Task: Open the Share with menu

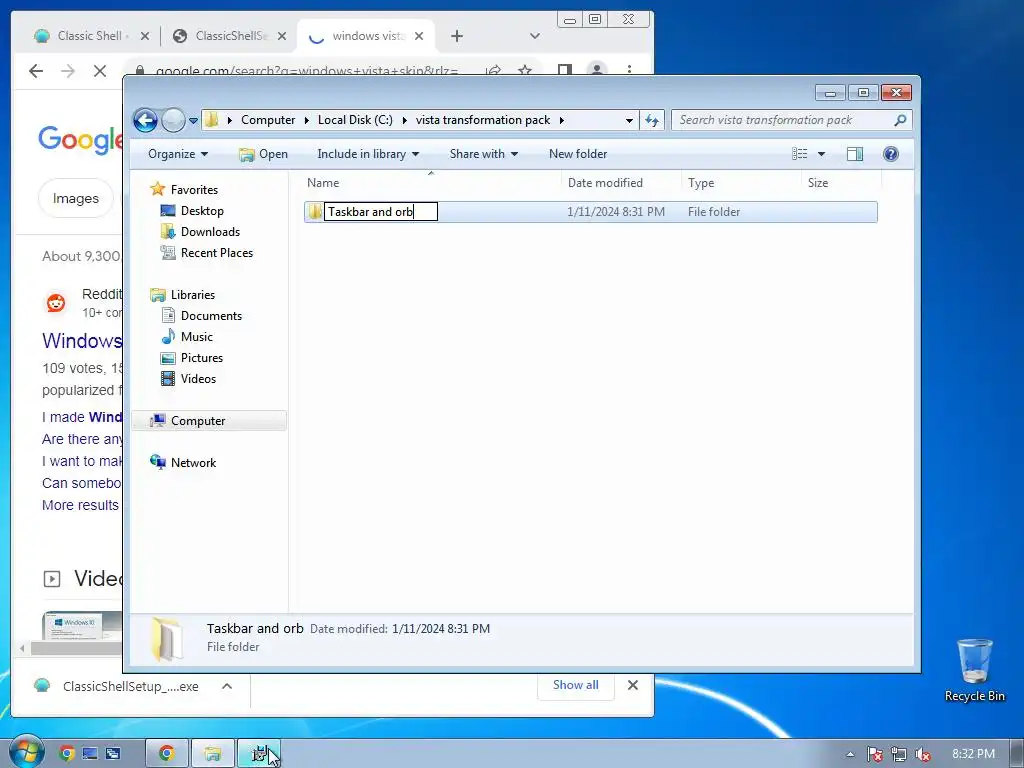Action: pyautogui.click(x=483, y=154)
